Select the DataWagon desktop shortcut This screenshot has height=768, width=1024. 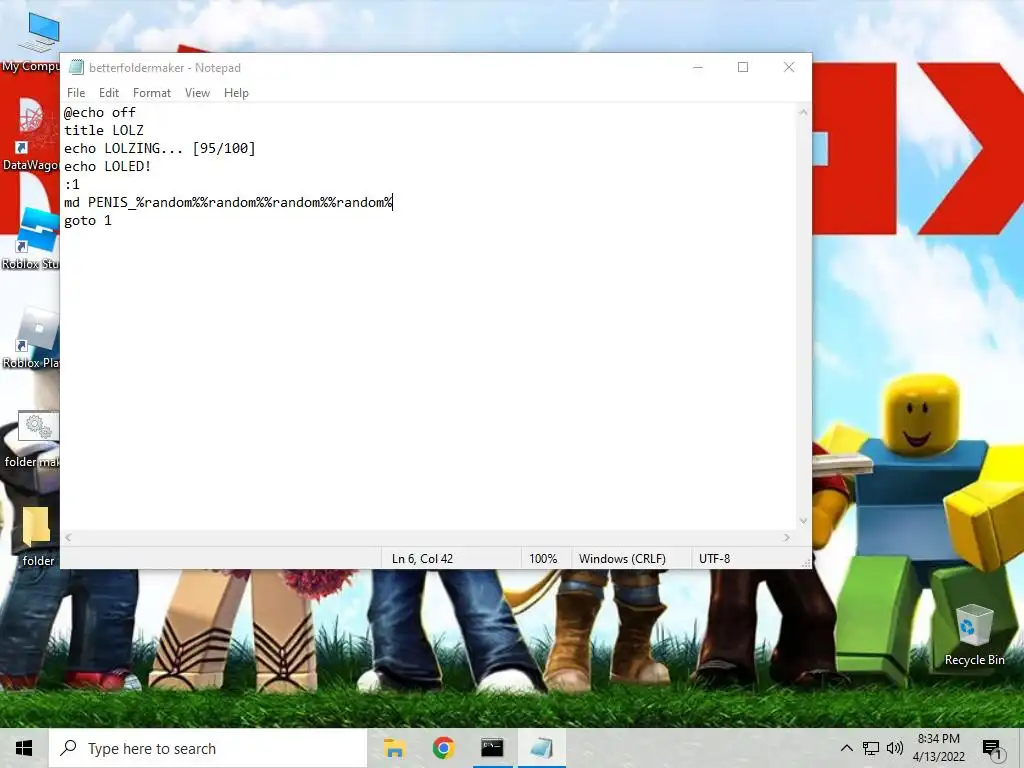tap(30, 135)
